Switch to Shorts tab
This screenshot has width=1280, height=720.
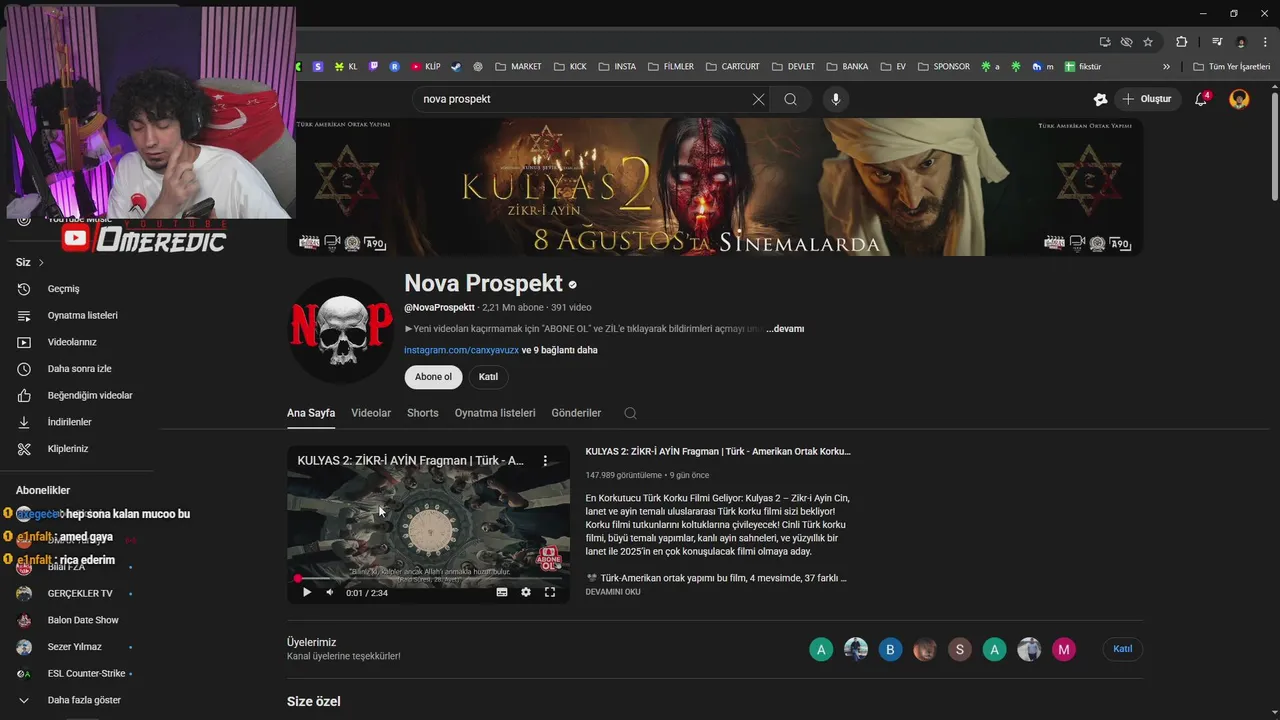(423, 413)
